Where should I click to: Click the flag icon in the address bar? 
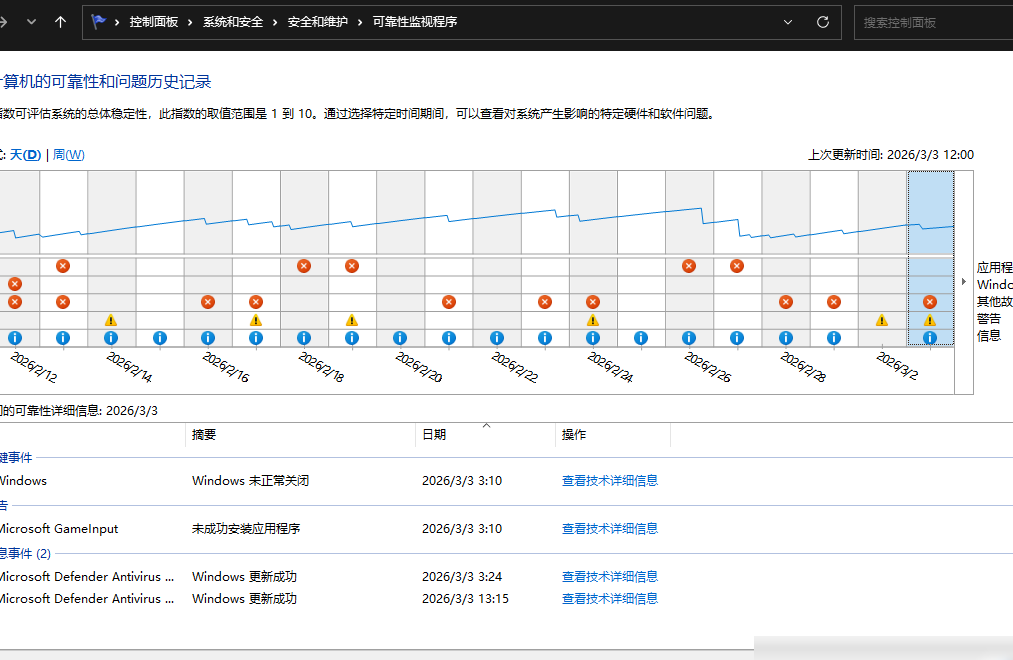click(98, 21)
